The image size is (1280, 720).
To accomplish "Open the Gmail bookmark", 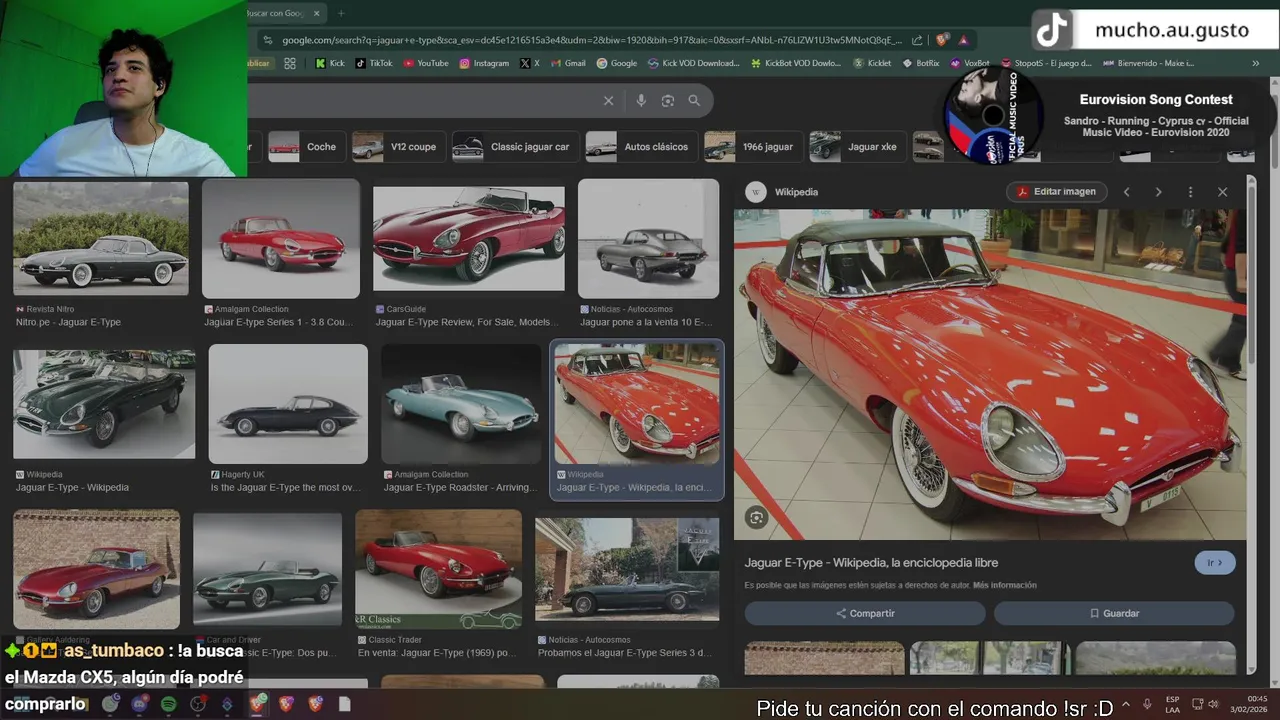I will tap(568, 63).
